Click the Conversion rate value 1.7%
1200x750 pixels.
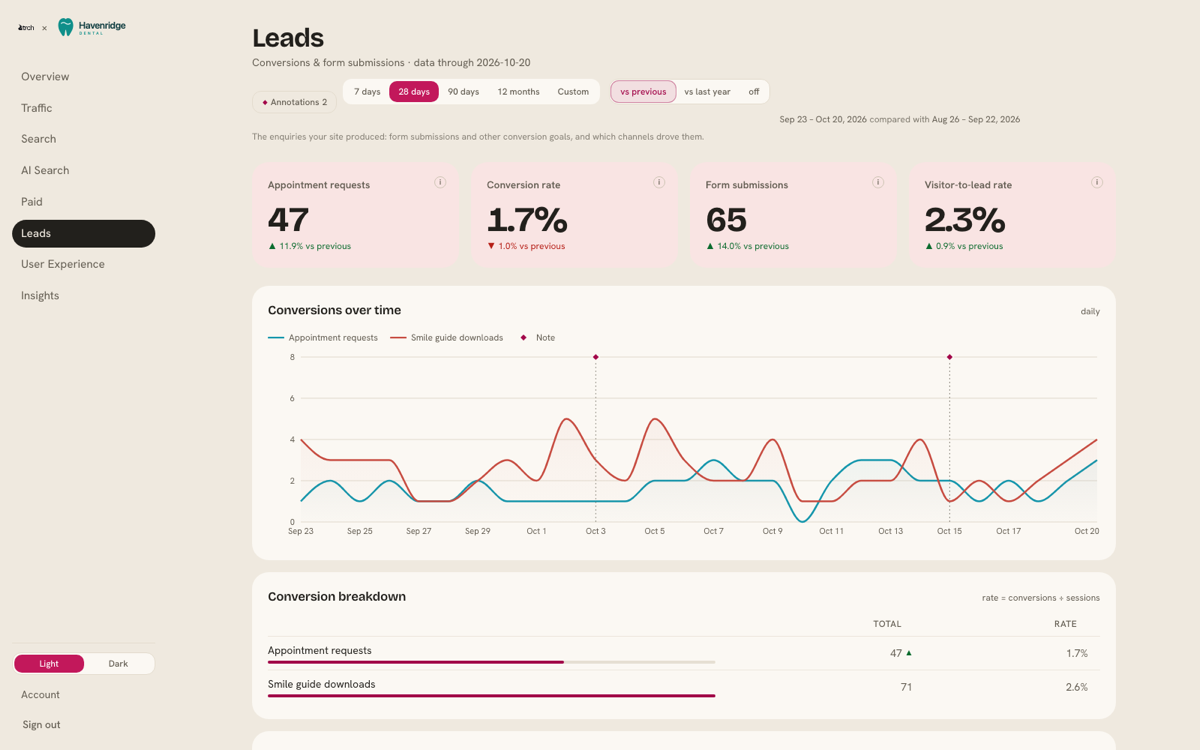click(x=527, y=219)
